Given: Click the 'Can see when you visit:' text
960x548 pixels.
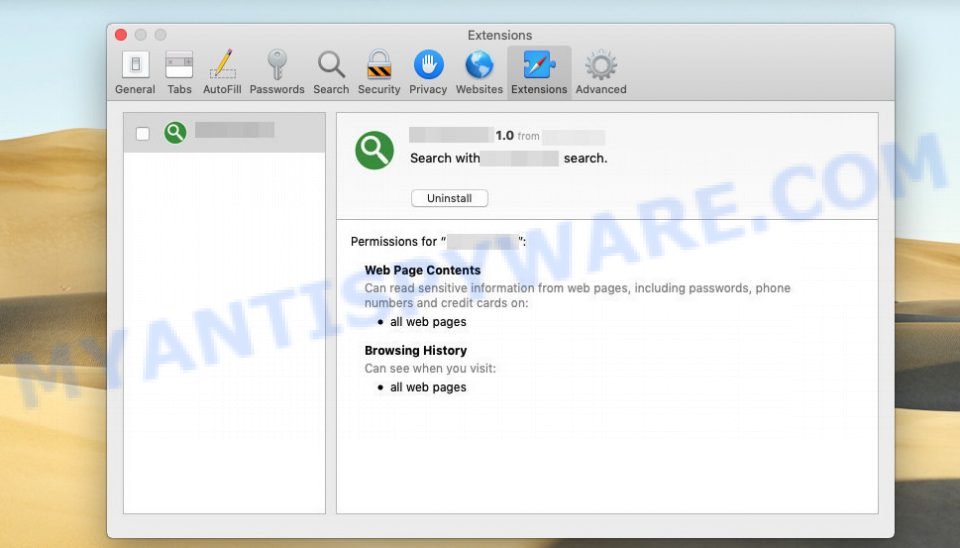Looking at the screenshot, I should tap(430, 369).
